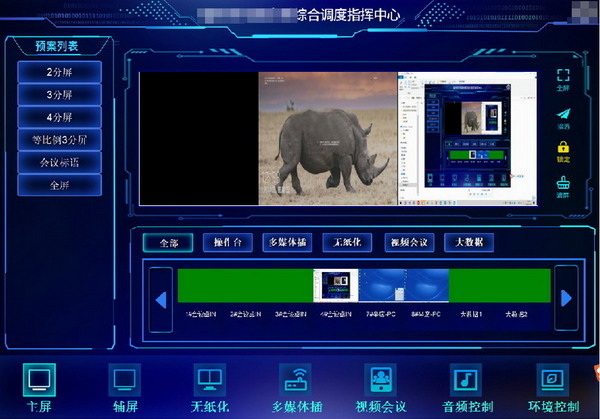Click the paper-plane send icon

563,115
